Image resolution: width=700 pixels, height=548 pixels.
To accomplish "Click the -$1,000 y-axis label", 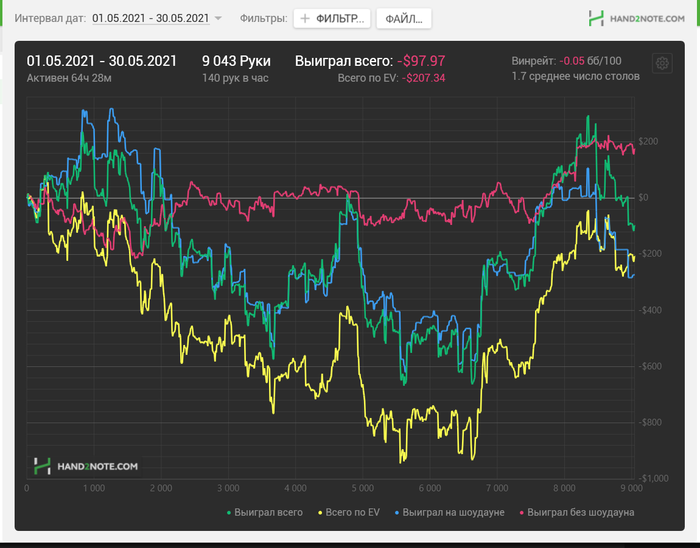I will tap(654, 478).
